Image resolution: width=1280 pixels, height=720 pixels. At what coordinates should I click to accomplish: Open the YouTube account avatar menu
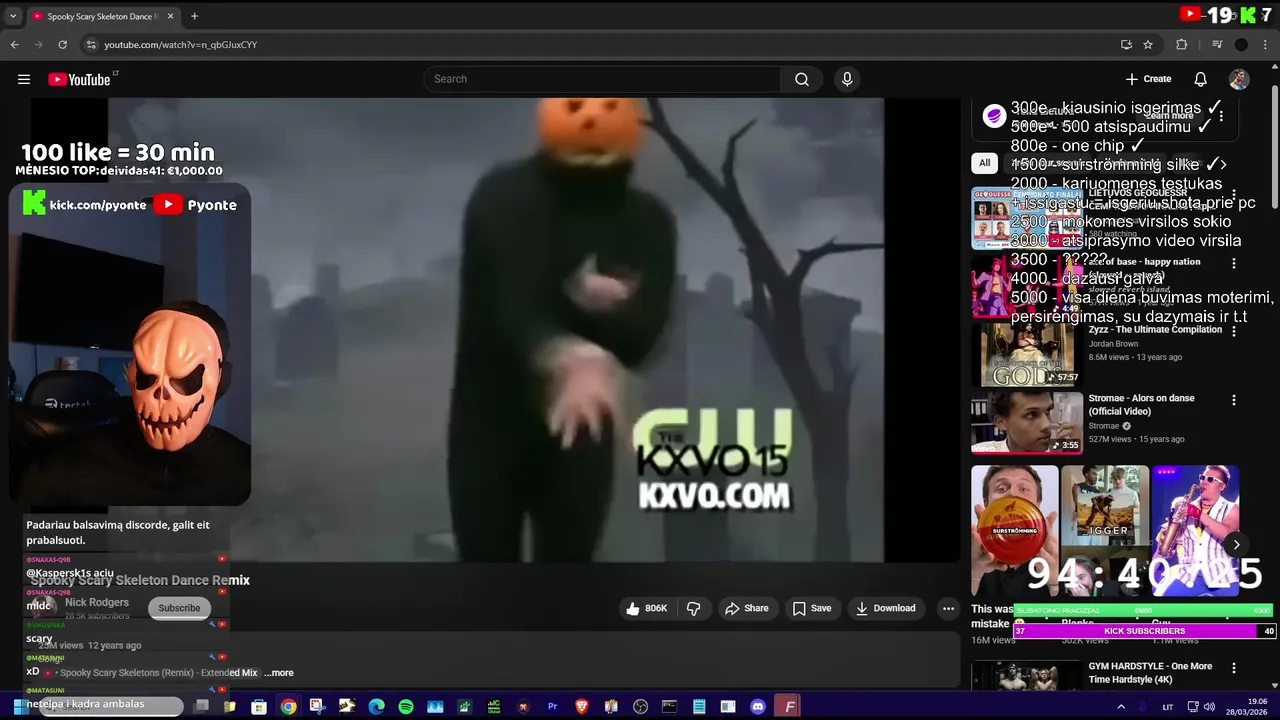[x=1239, y=79]
